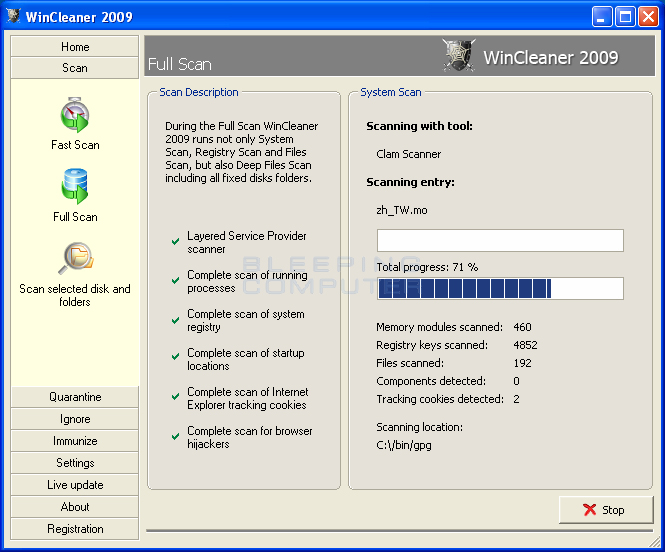Click the empty scanning entry progress bar
Screen dimensions: 665x552
500,240
